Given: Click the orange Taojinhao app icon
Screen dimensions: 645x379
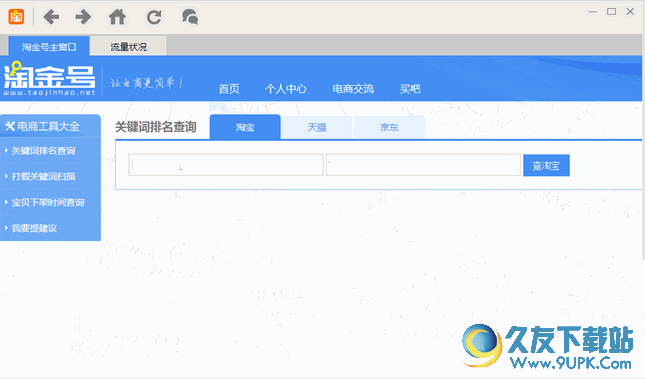Looking at the screenshot, I should (16, 17).
